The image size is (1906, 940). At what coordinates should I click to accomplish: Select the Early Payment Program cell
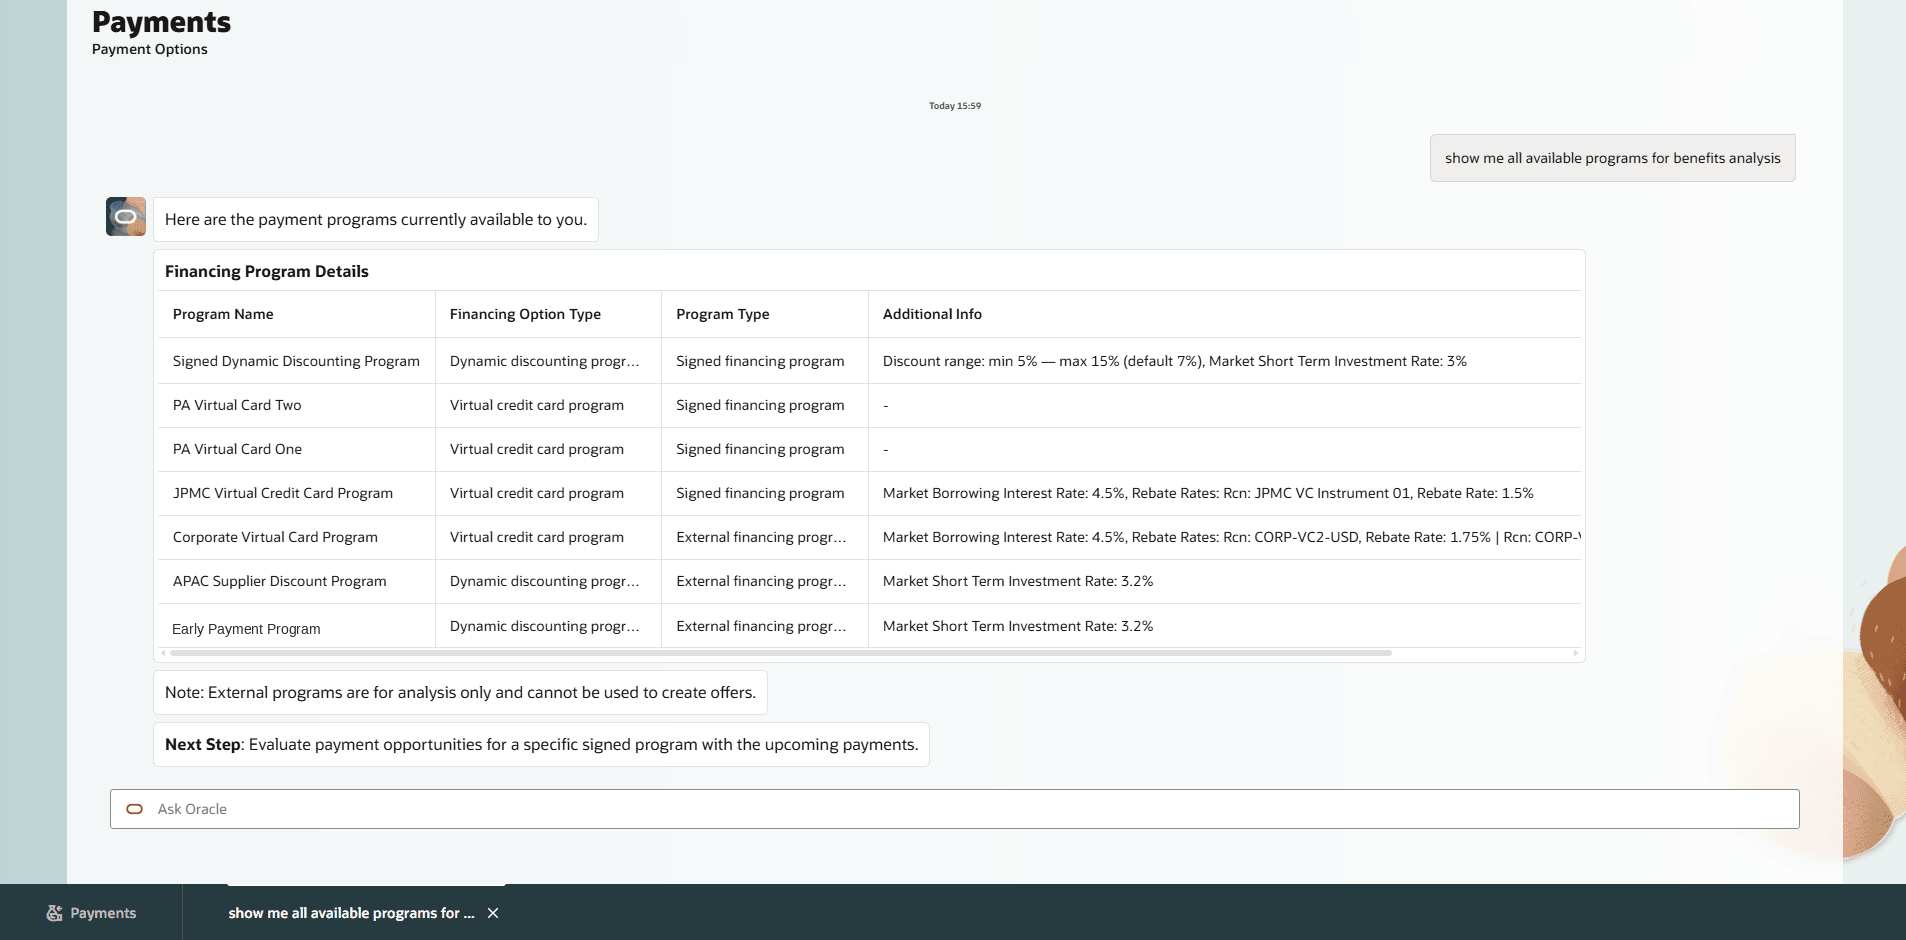click(296, 627)
